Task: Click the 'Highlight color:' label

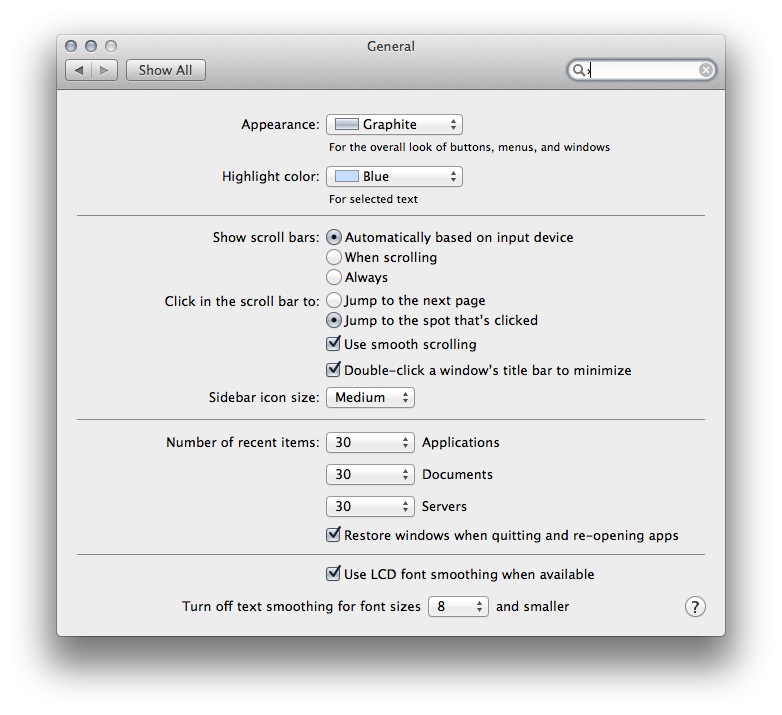Action: [x=270, y=177]
